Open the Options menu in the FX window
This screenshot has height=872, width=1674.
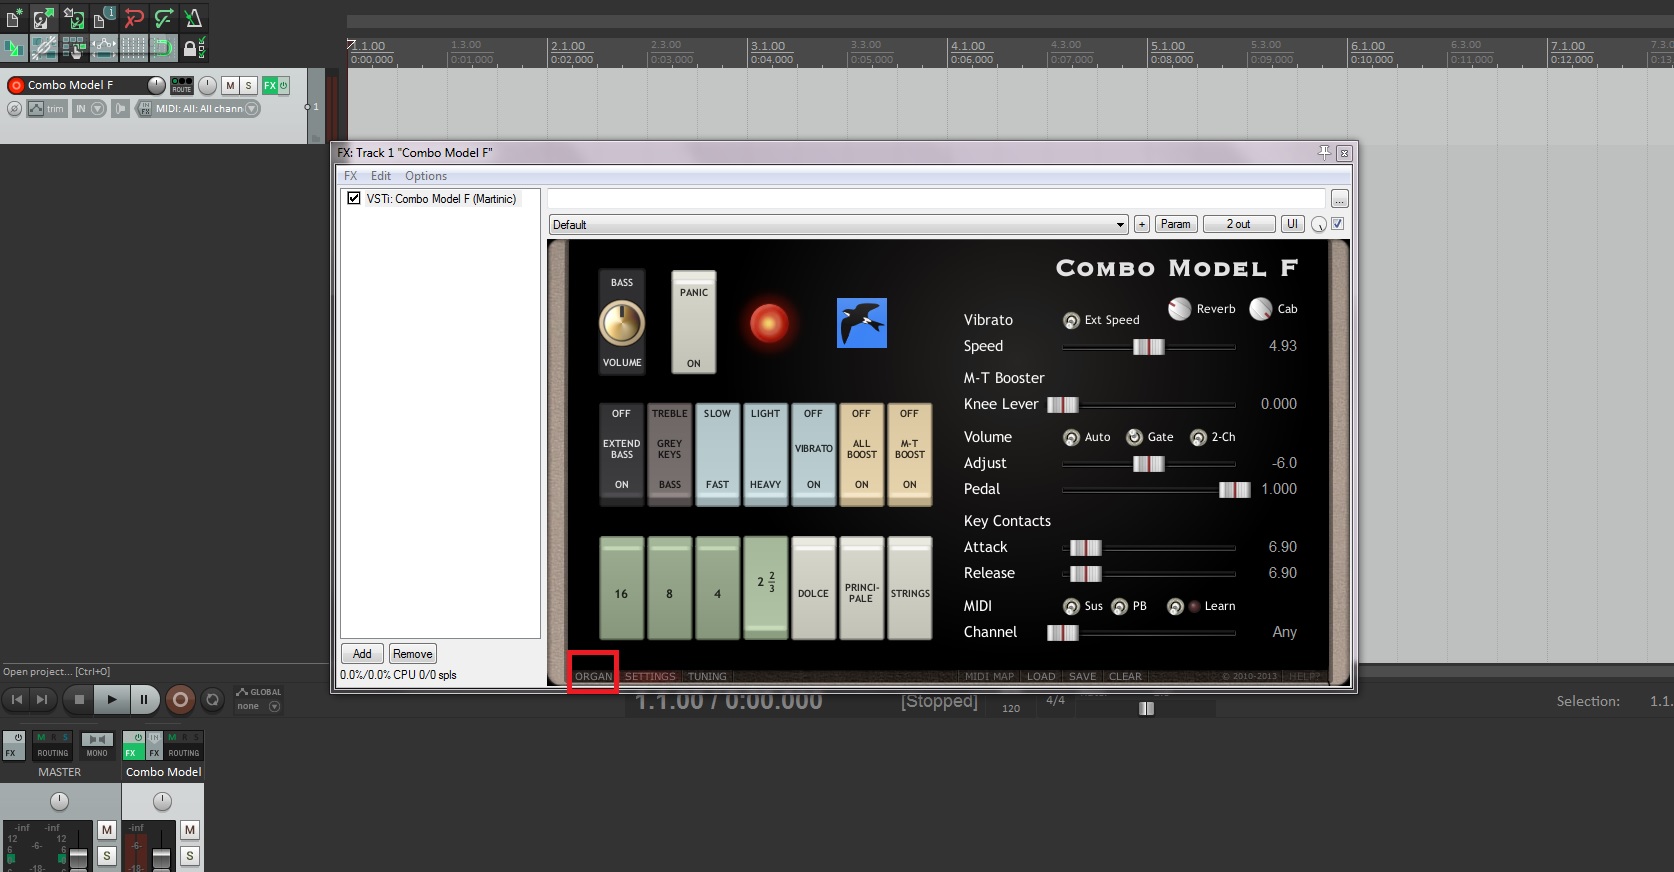(x=426, y=176)
